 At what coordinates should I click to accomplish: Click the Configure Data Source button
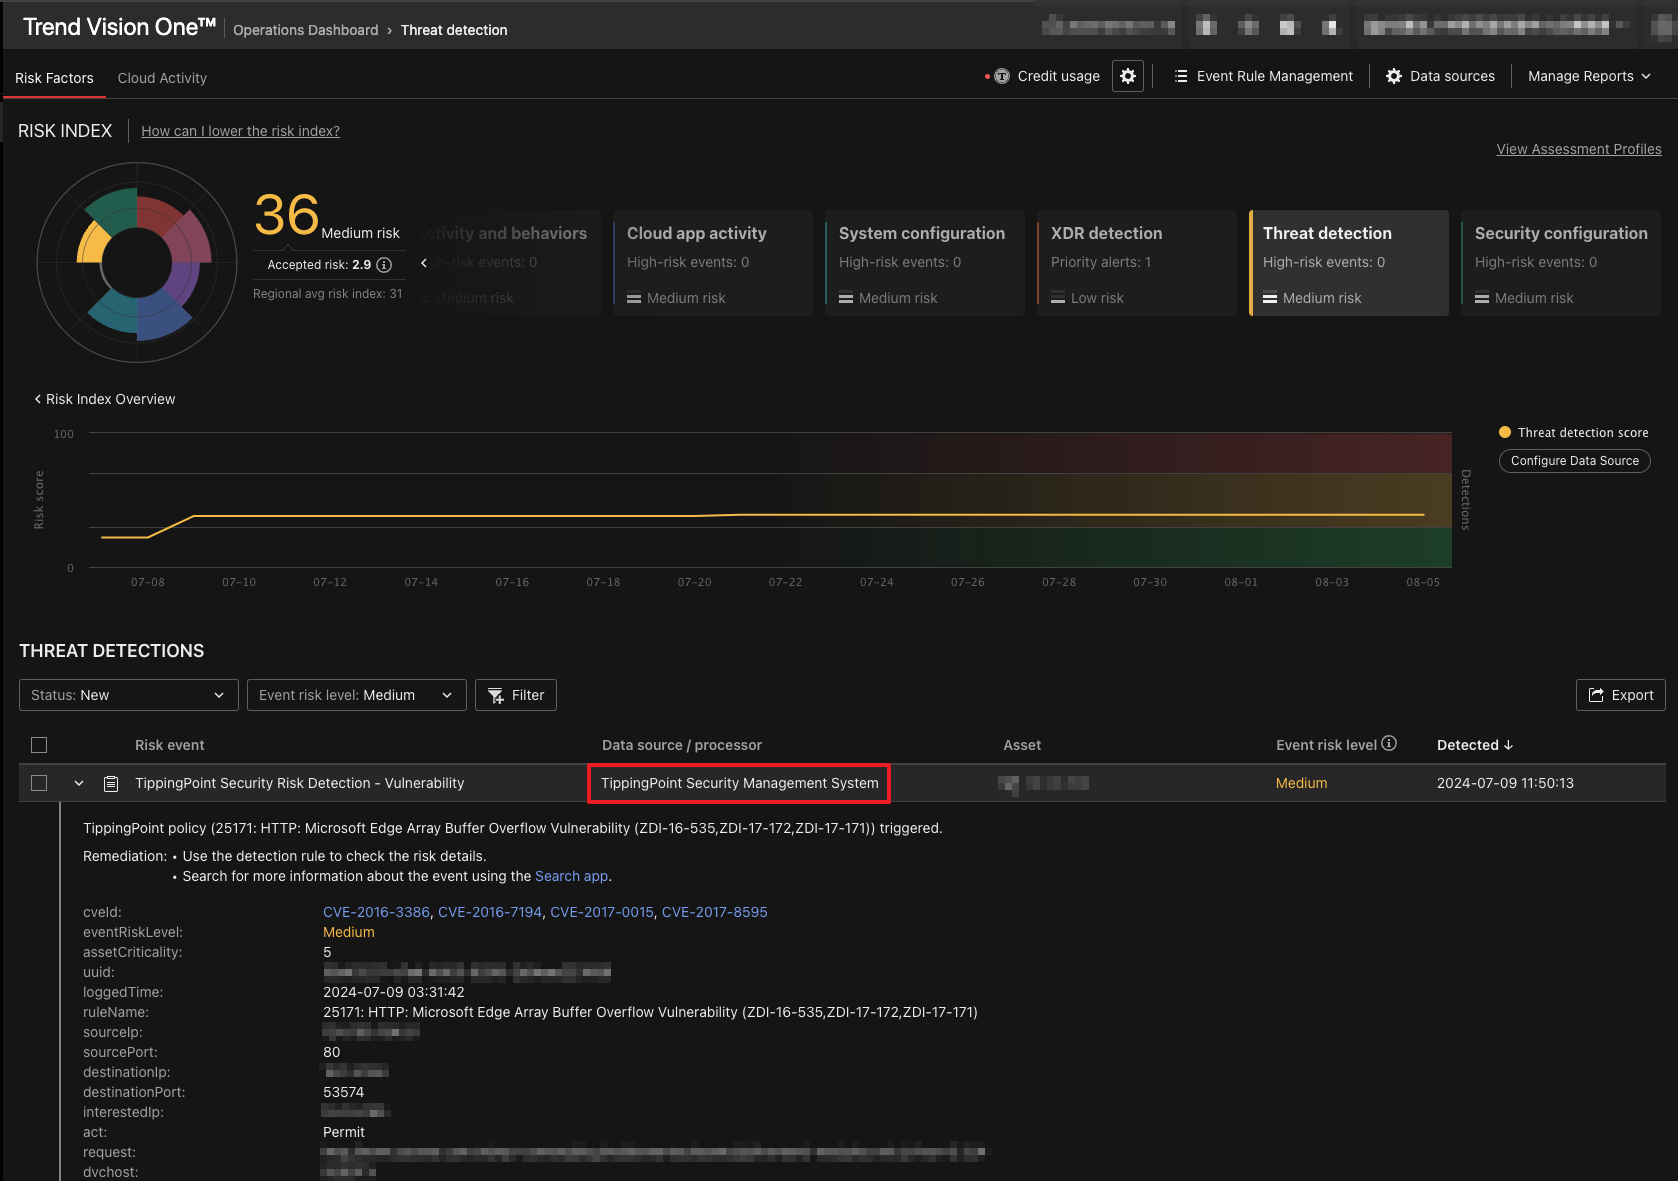tap(1574, 461)
